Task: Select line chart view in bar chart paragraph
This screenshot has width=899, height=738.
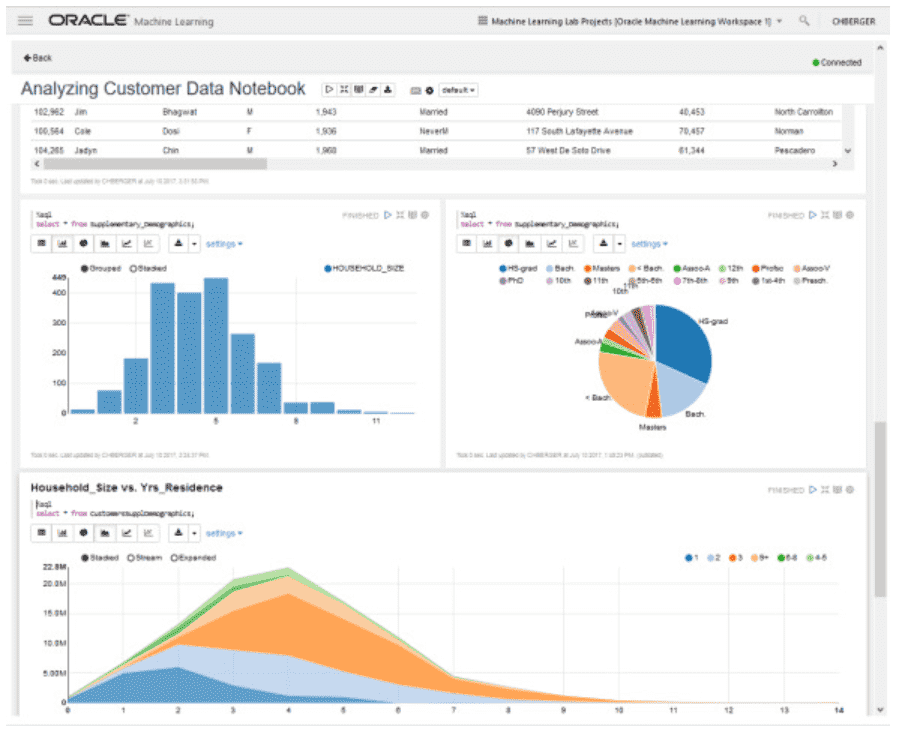Action: pos(127,244)
